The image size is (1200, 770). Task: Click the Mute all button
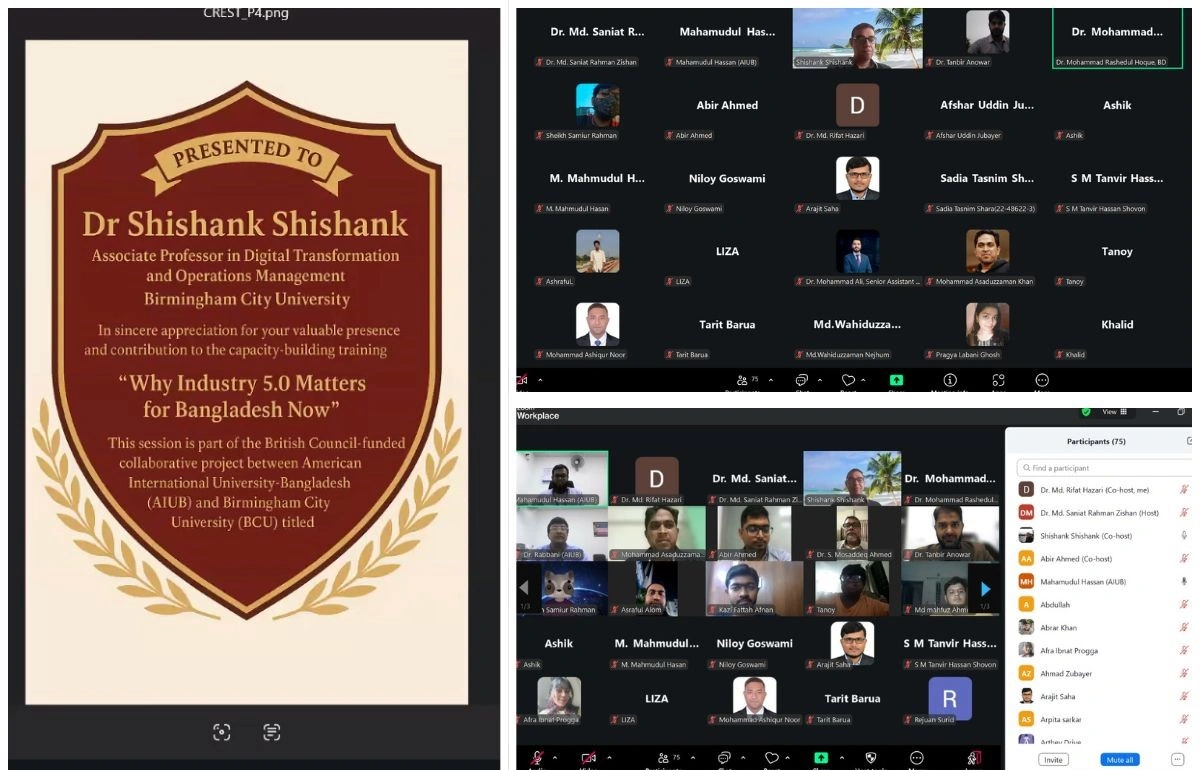[1119, 760]
